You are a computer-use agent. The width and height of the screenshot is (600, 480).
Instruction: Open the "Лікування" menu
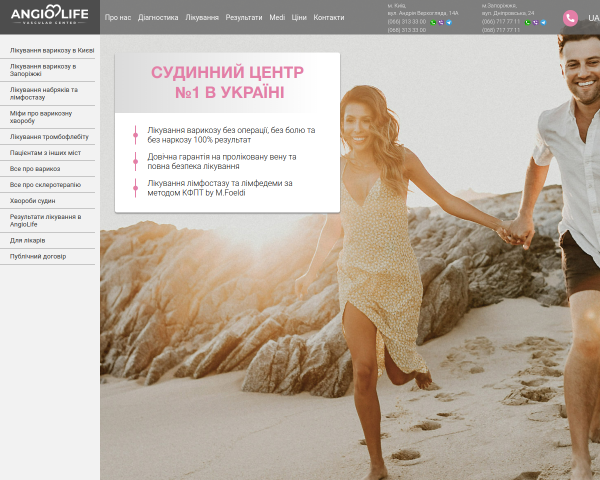tap(202, 18)
